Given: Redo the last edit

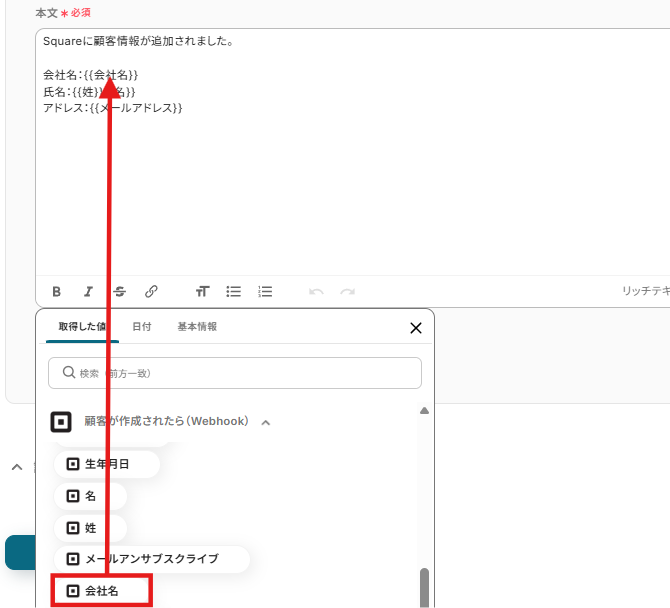Looking at the screenshot, I should pyautogui.click(x=347, y=292).
